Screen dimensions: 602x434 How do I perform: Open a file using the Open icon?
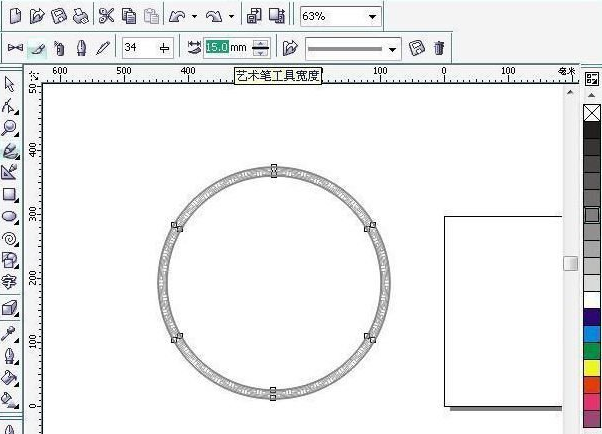[x=37, y=16]
